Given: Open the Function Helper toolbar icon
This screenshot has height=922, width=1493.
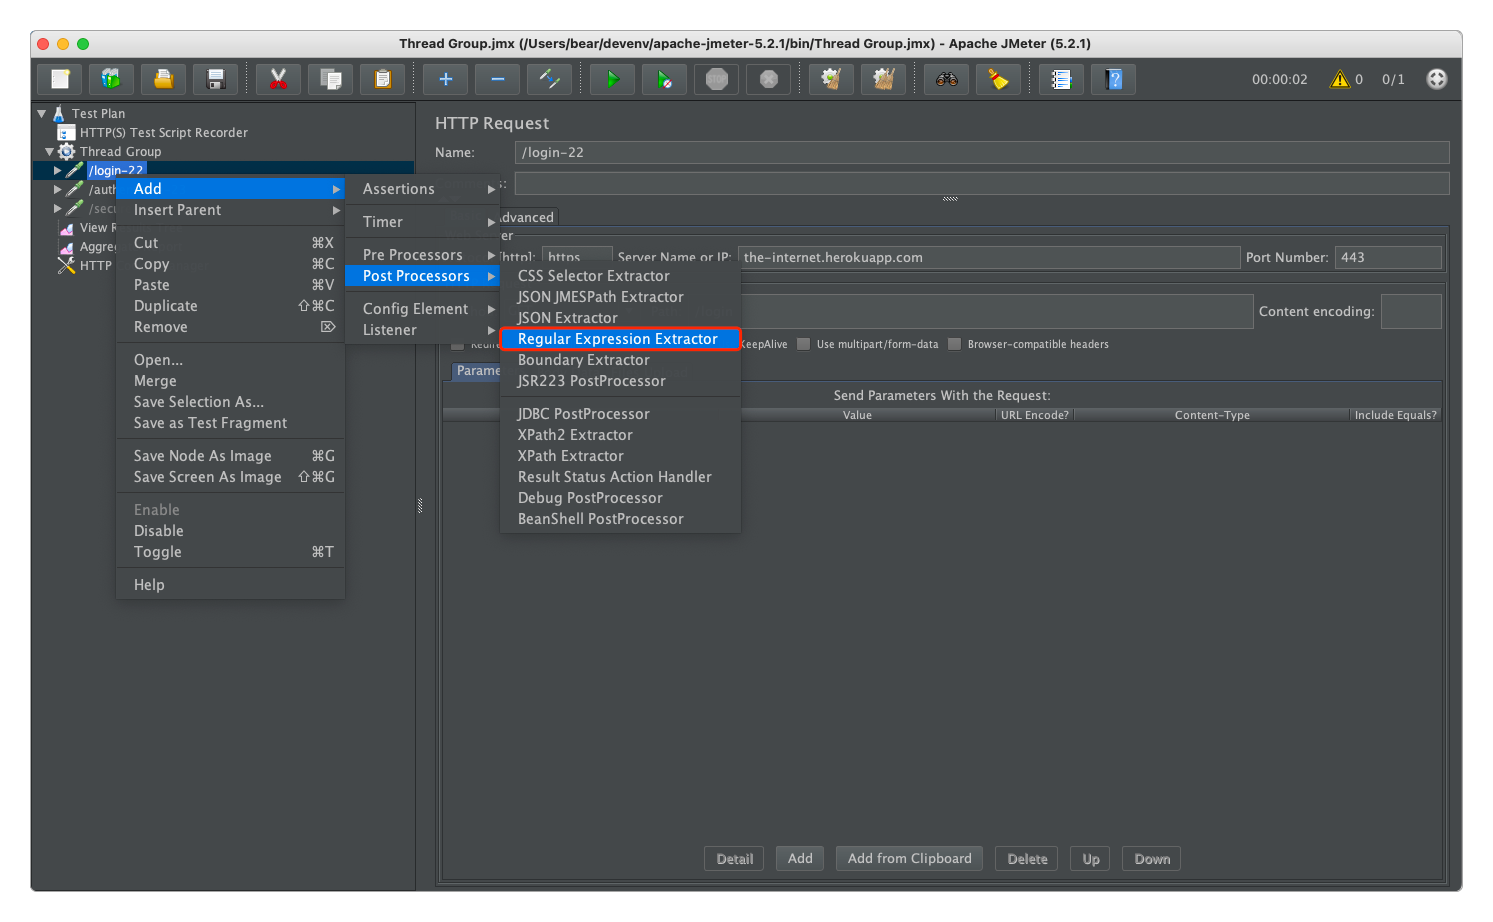Looking at the screenshot, I should click(1061, 79).
